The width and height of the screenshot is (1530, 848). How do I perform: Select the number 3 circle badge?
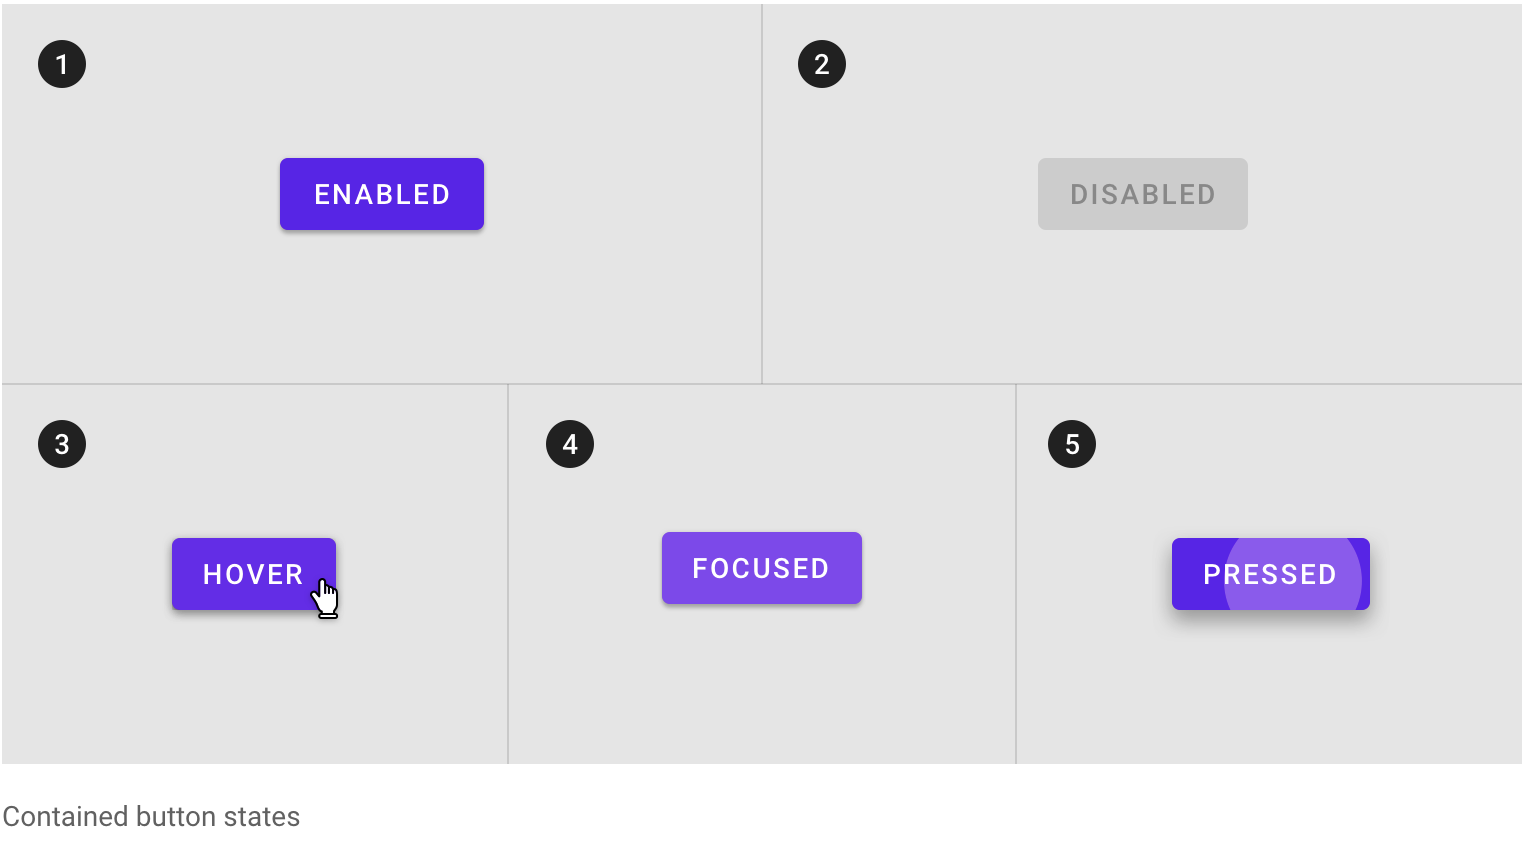click(62, 444)
